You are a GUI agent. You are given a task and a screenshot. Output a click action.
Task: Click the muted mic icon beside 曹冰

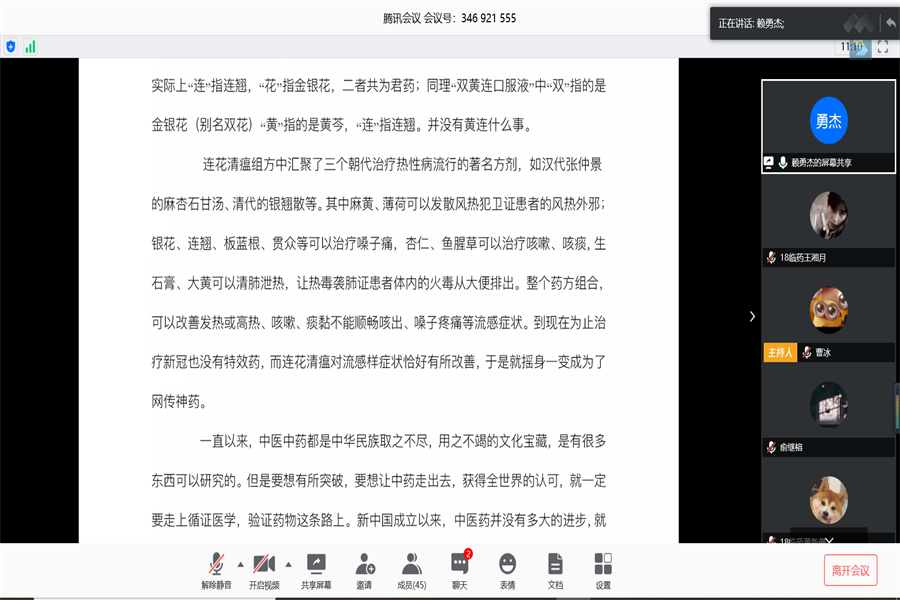807,353
